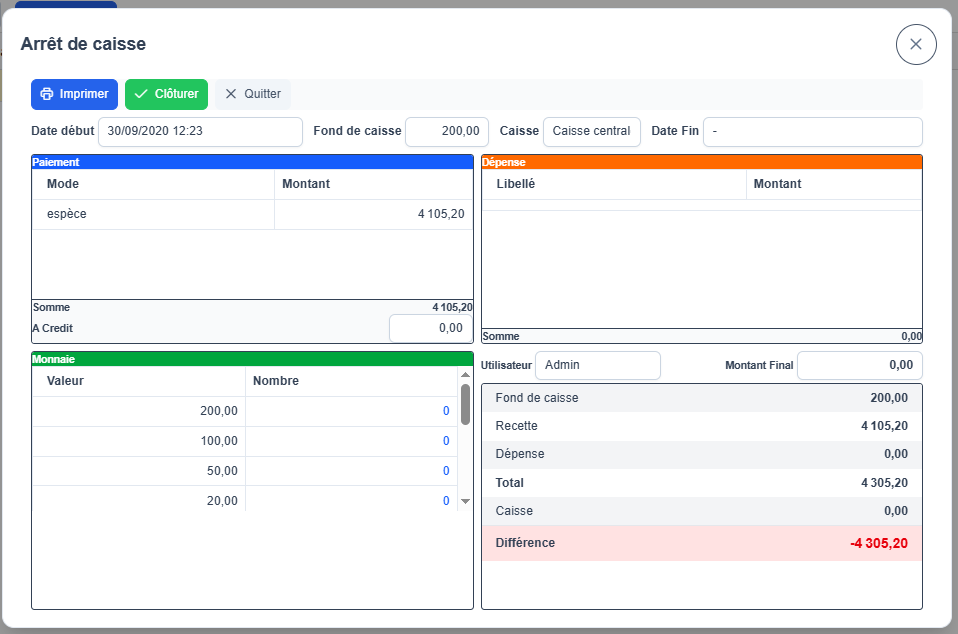Select the espèce payment row
The height and width of the screenshot is (634, 958).
(x=252, y=214)
